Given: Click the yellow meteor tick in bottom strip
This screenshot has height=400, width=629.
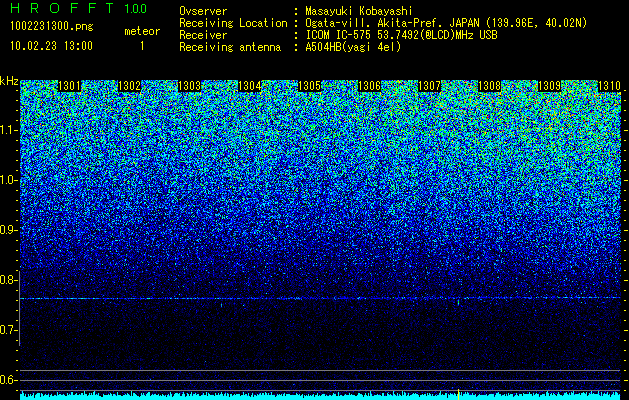Looking at the screenshot, I should click(458, 394).
